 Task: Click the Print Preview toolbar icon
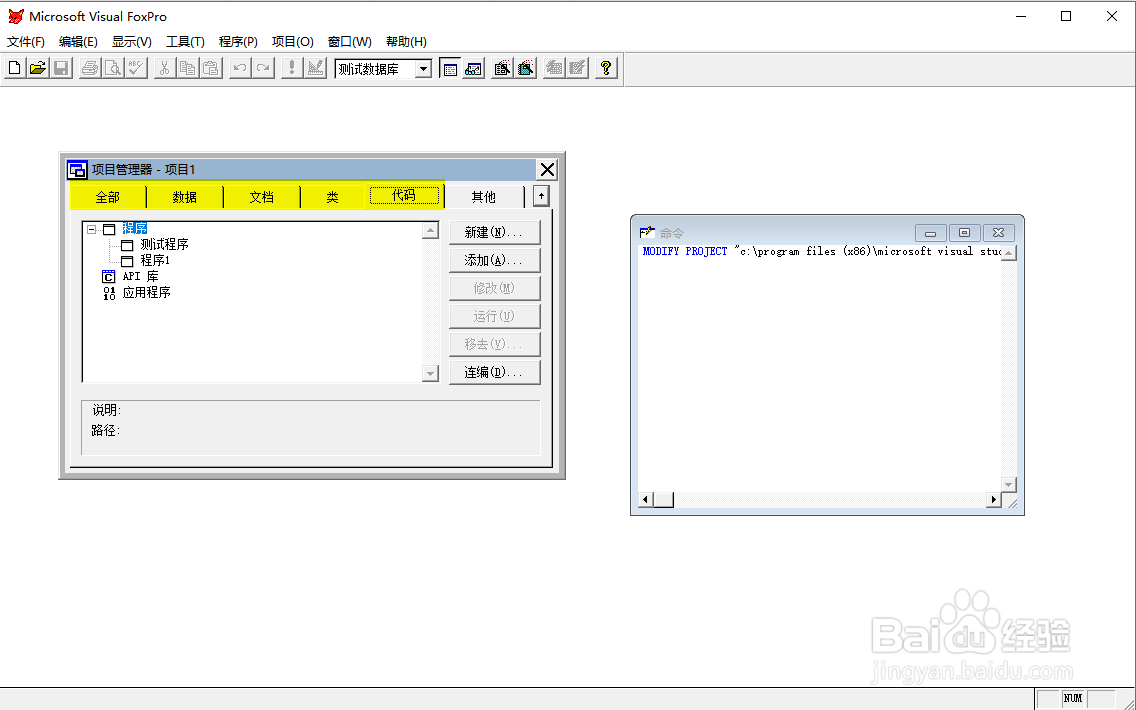coord(113,68)
